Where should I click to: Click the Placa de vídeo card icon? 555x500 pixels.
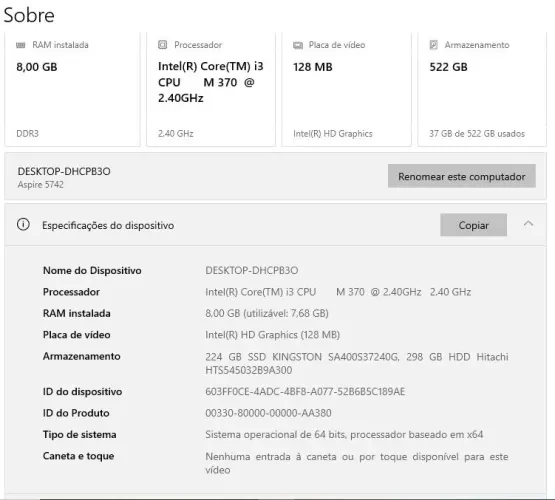tap(298, 45)
